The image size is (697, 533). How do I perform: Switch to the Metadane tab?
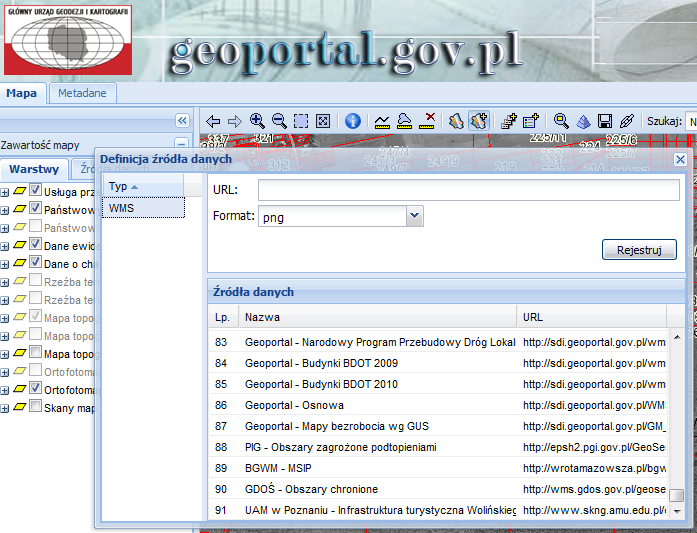point(83,93)
